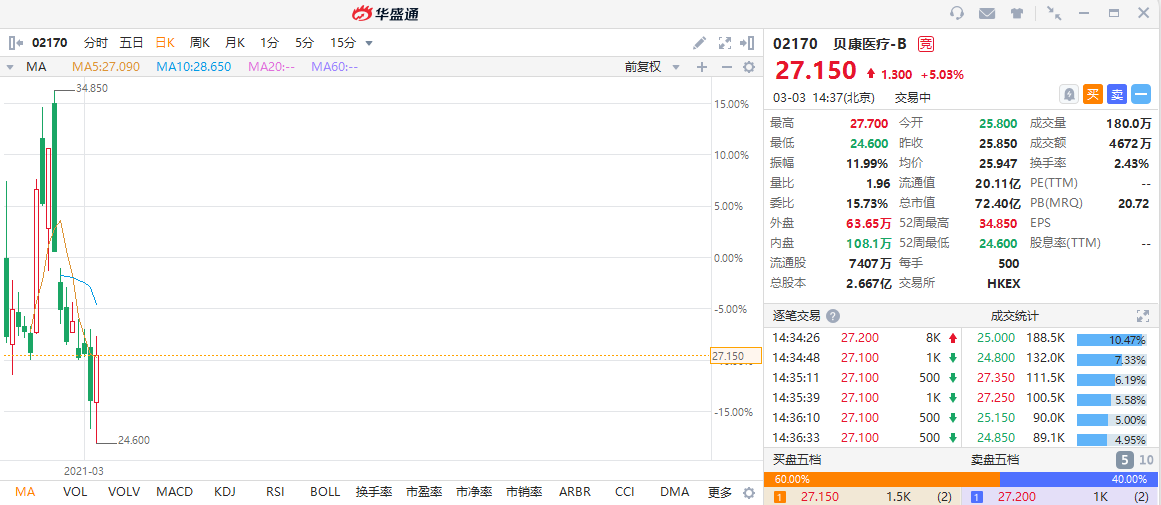Select MACD indicator

point(175,492)
